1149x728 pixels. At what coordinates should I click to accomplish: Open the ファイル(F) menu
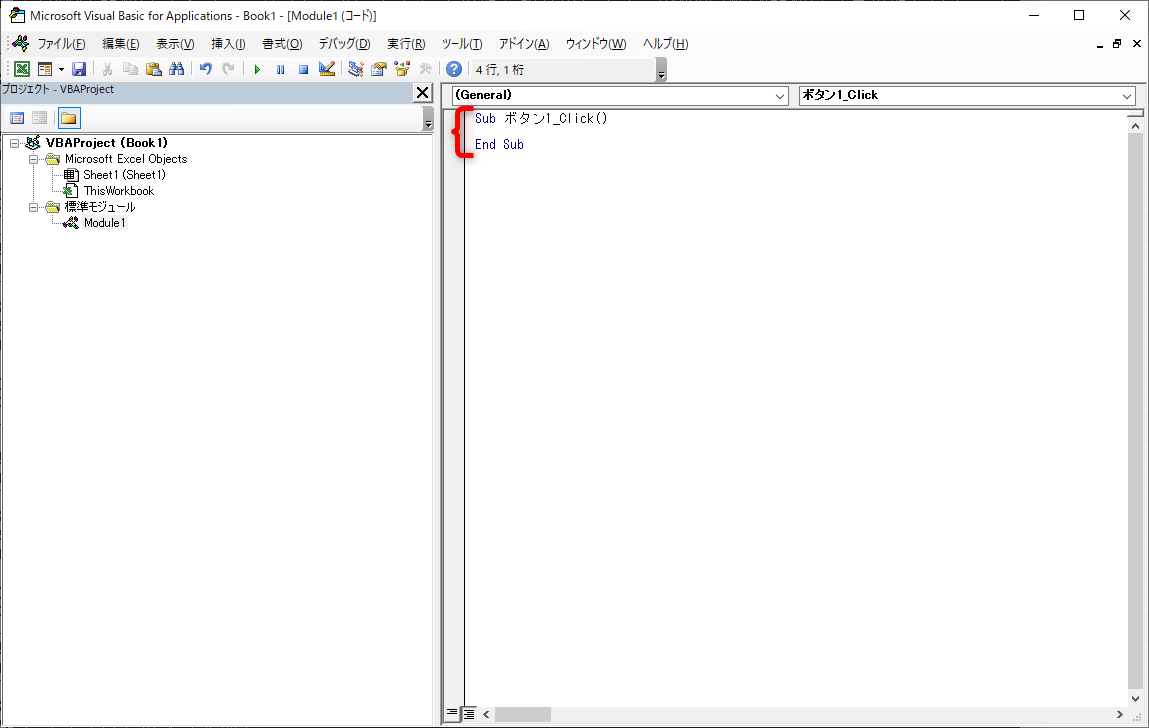tap(62, 44)
